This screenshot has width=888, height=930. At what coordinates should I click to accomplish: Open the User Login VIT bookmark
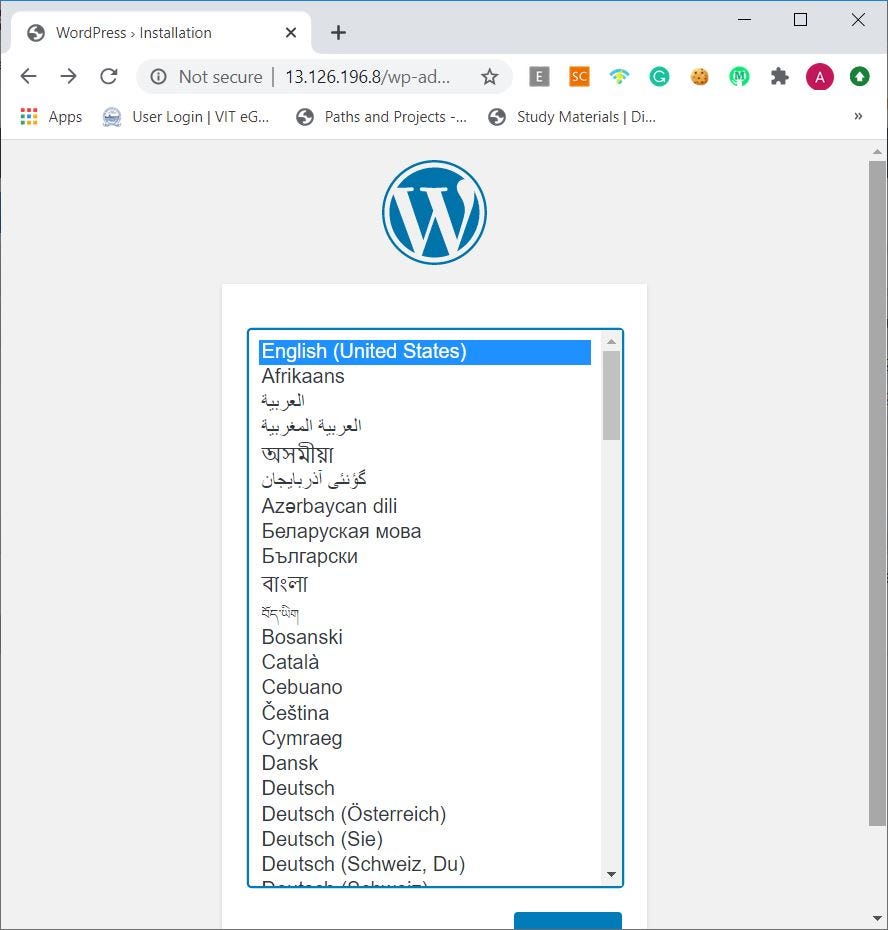click(x=186, y=117)
